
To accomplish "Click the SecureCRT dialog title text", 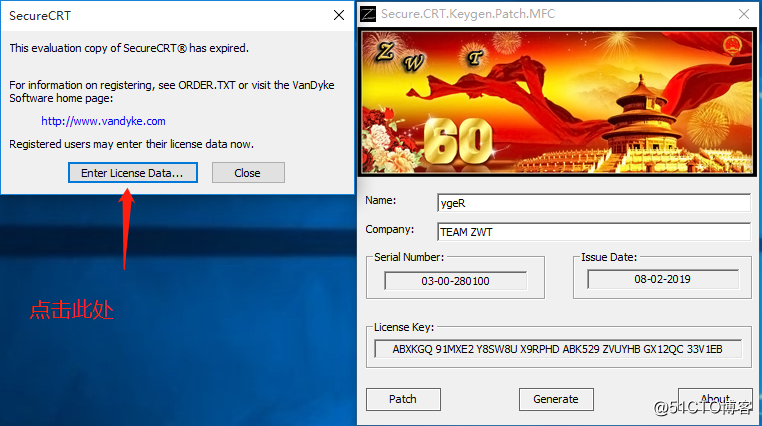I will [40, 16].
